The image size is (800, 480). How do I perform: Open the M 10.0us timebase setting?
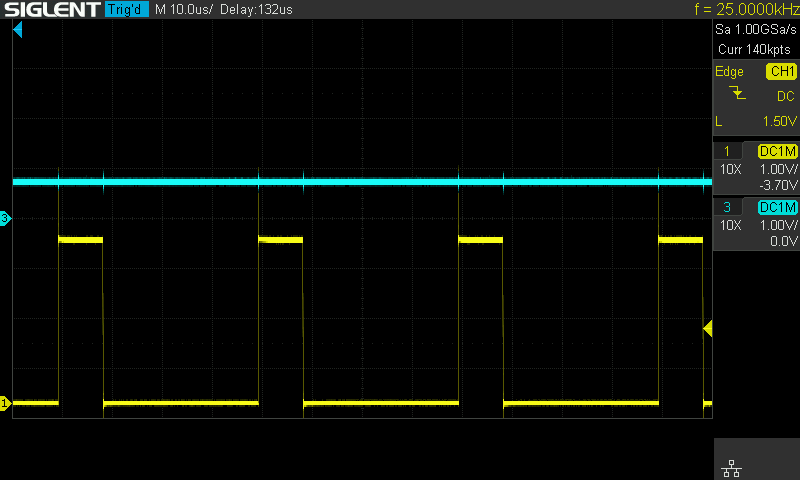pyautogui.click(x=183, y=10)
